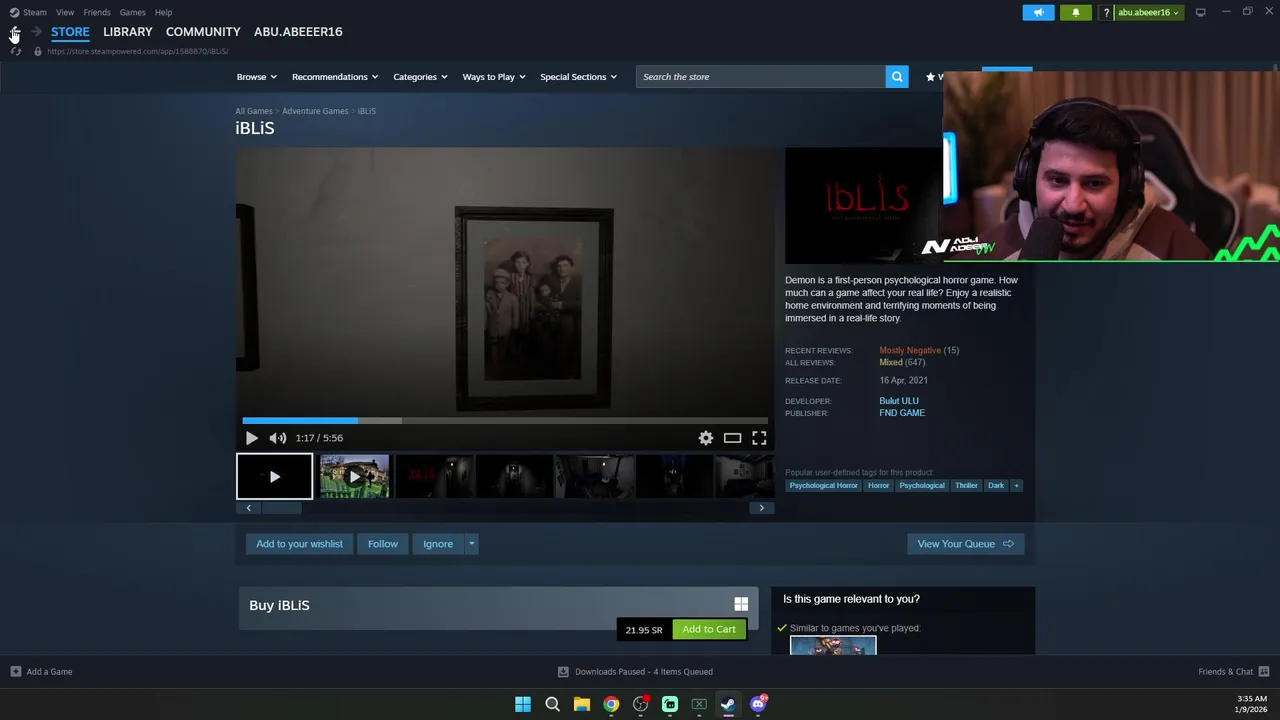Select the Psychological Horror tag
Screen dimensions: 1280x720
(x=824, y=486)
